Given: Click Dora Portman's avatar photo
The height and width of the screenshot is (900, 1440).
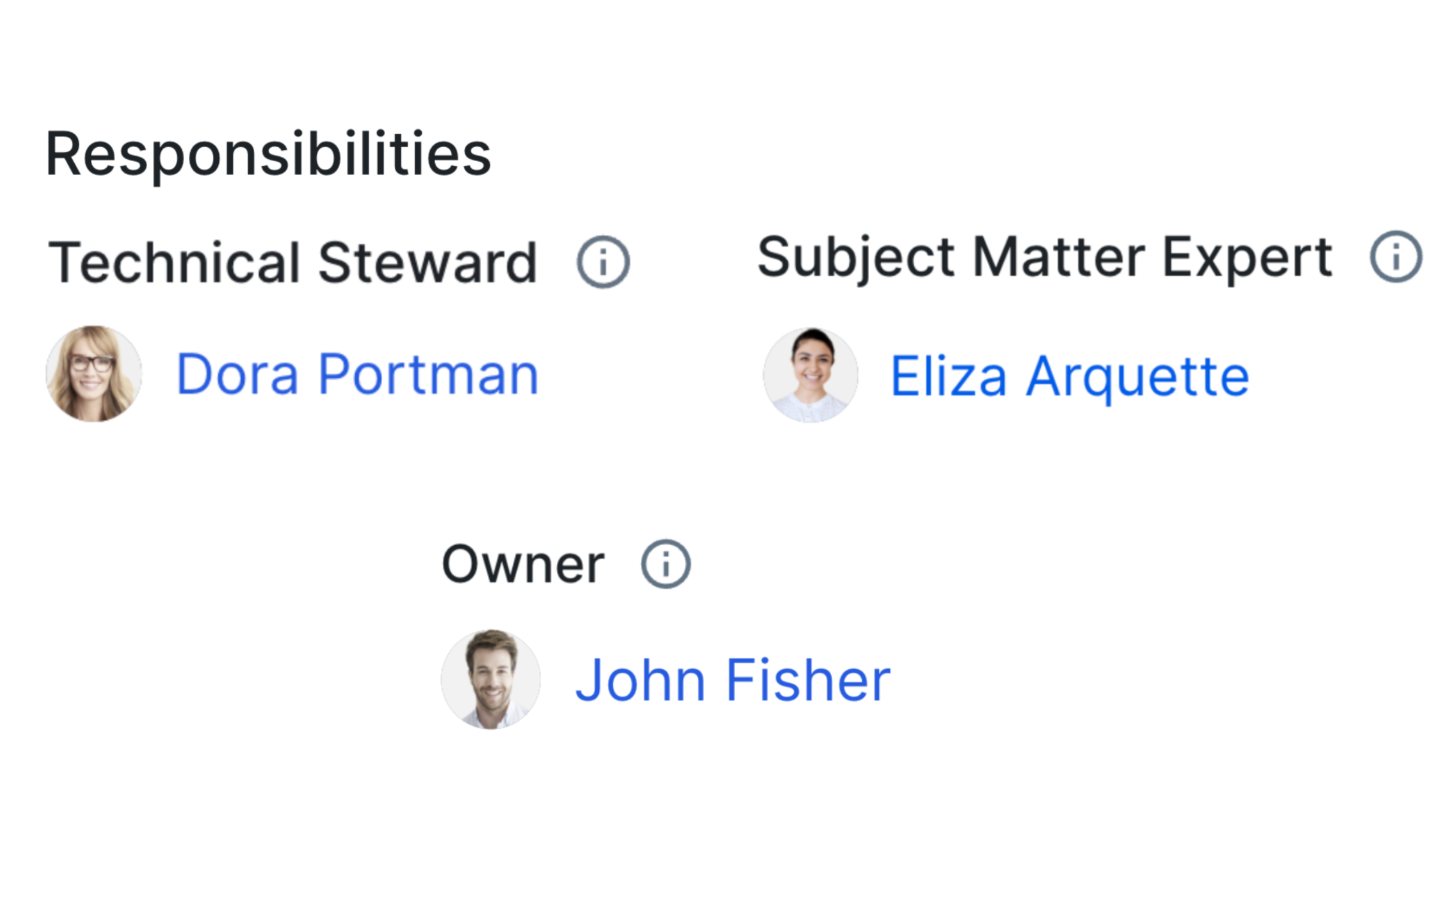Looking at the screenshot, I should (x=94, y=374).
